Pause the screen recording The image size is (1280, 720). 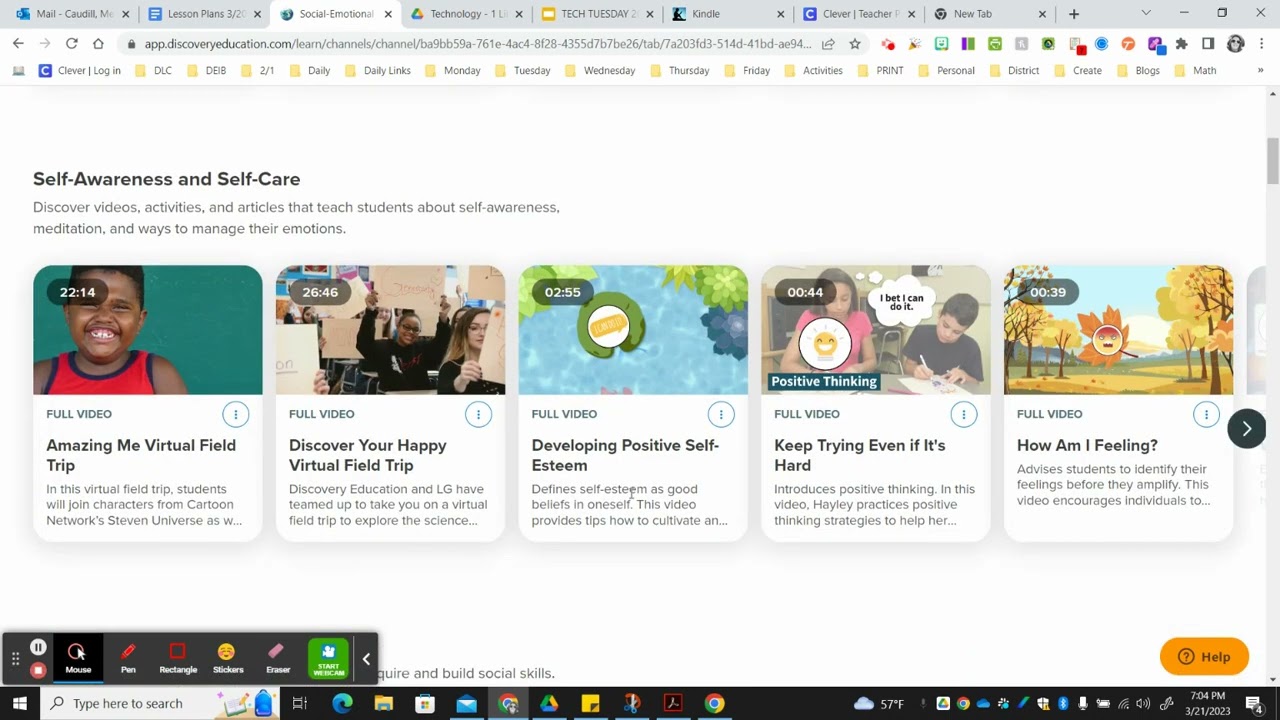point(38,647)
